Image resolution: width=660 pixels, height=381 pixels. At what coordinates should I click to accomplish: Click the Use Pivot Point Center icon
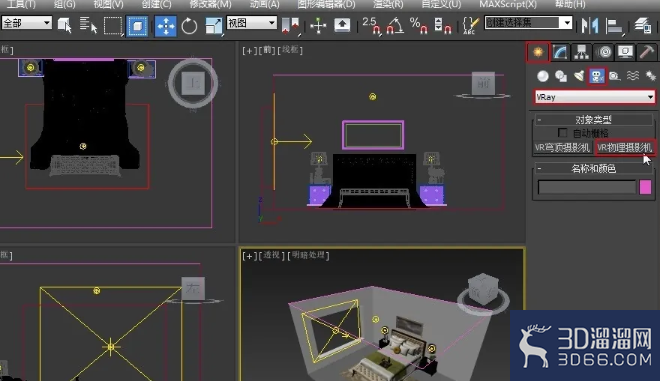pyautogui.click(x=290, y=26)
